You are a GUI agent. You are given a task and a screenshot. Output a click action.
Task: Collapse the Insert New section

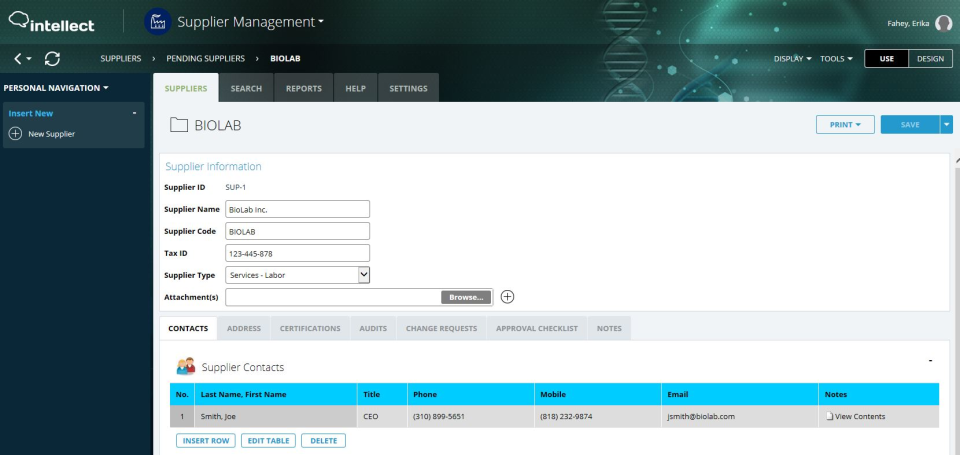click(x=134, y=113)
